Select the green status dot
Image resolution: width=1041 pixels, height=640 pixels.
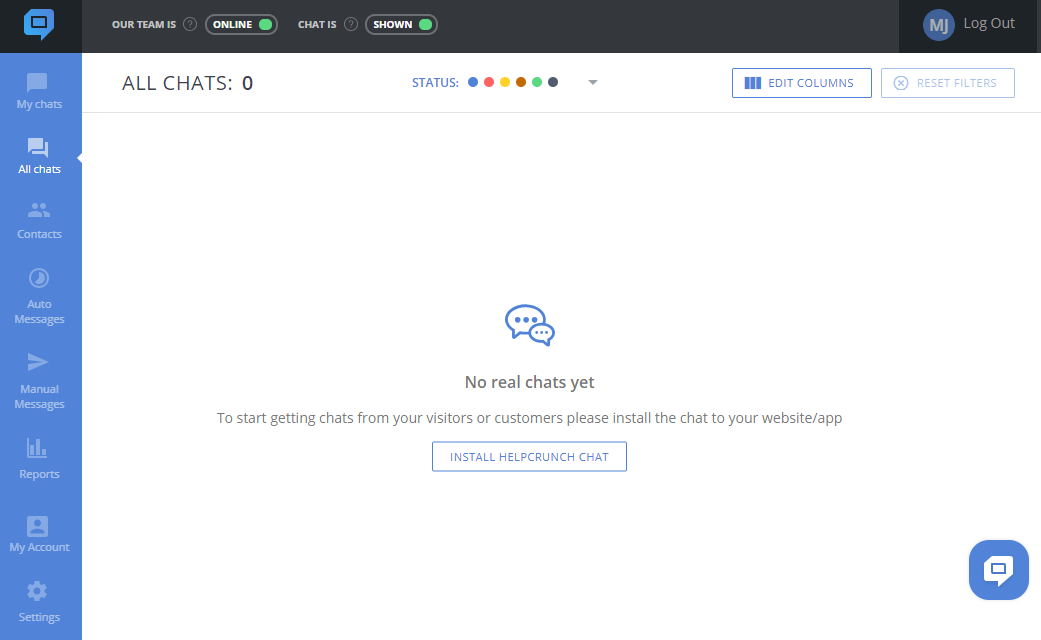[x=537, y=82]
